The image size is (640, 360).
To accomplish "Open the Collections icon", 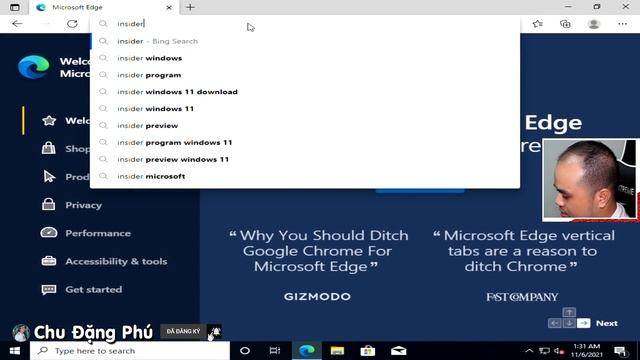I will [565, 24].
